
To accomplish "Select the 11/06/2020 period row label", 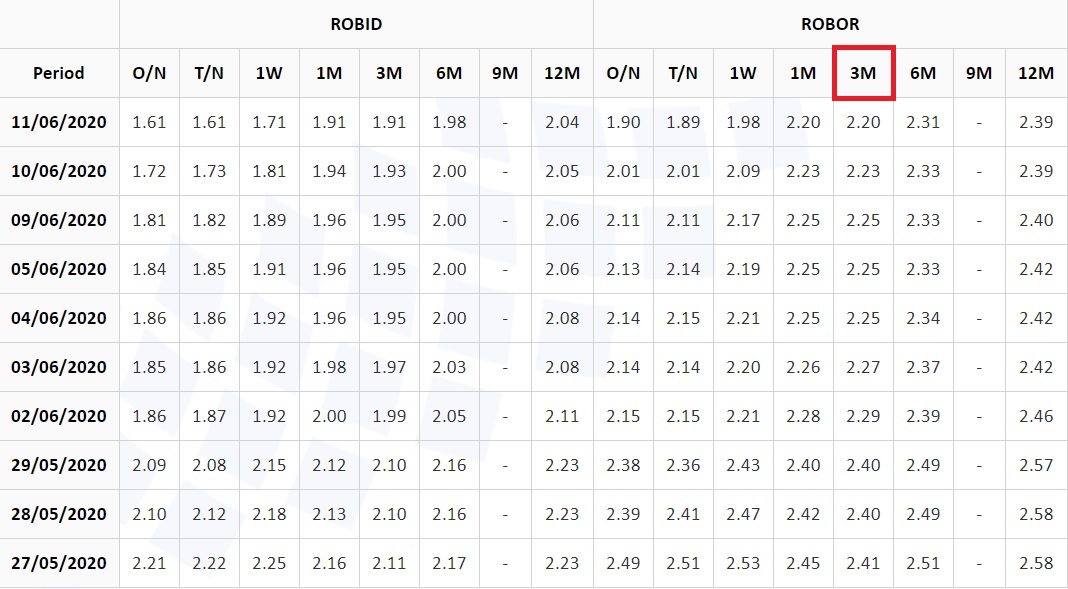I will click(x=59, y=122).
